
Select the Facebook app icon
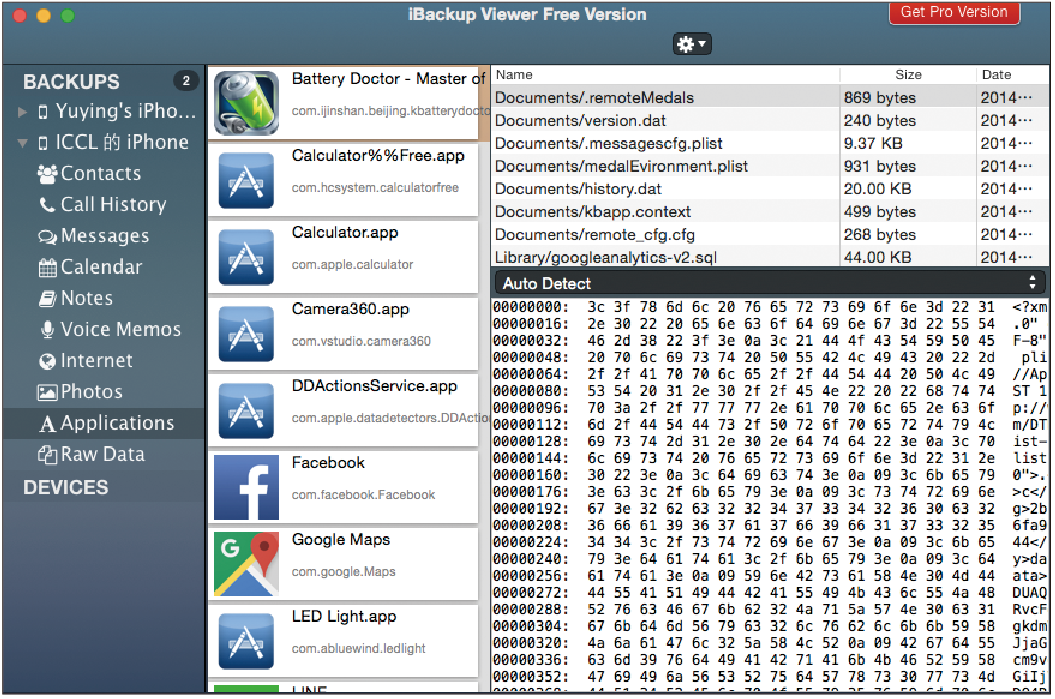[x=246, y=488]
